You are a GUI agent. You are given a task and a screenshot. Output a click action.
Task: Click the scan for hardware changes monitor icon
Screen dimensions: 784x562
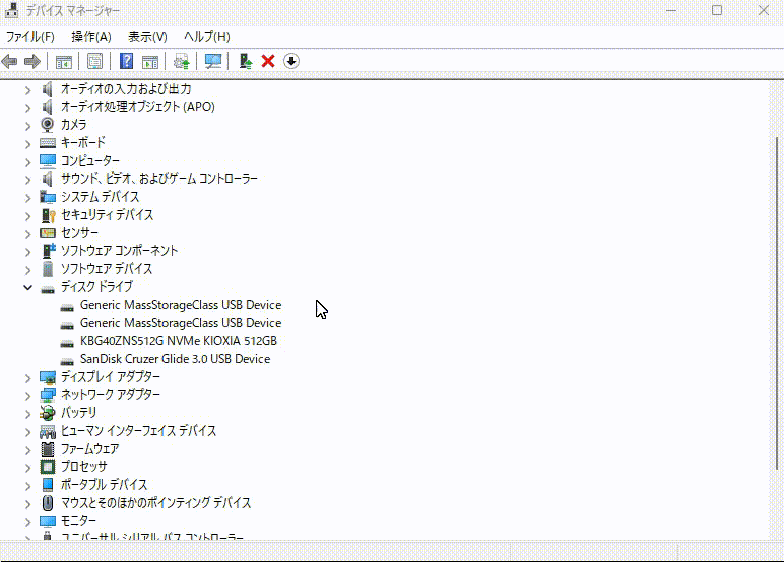tap(213, 62)
